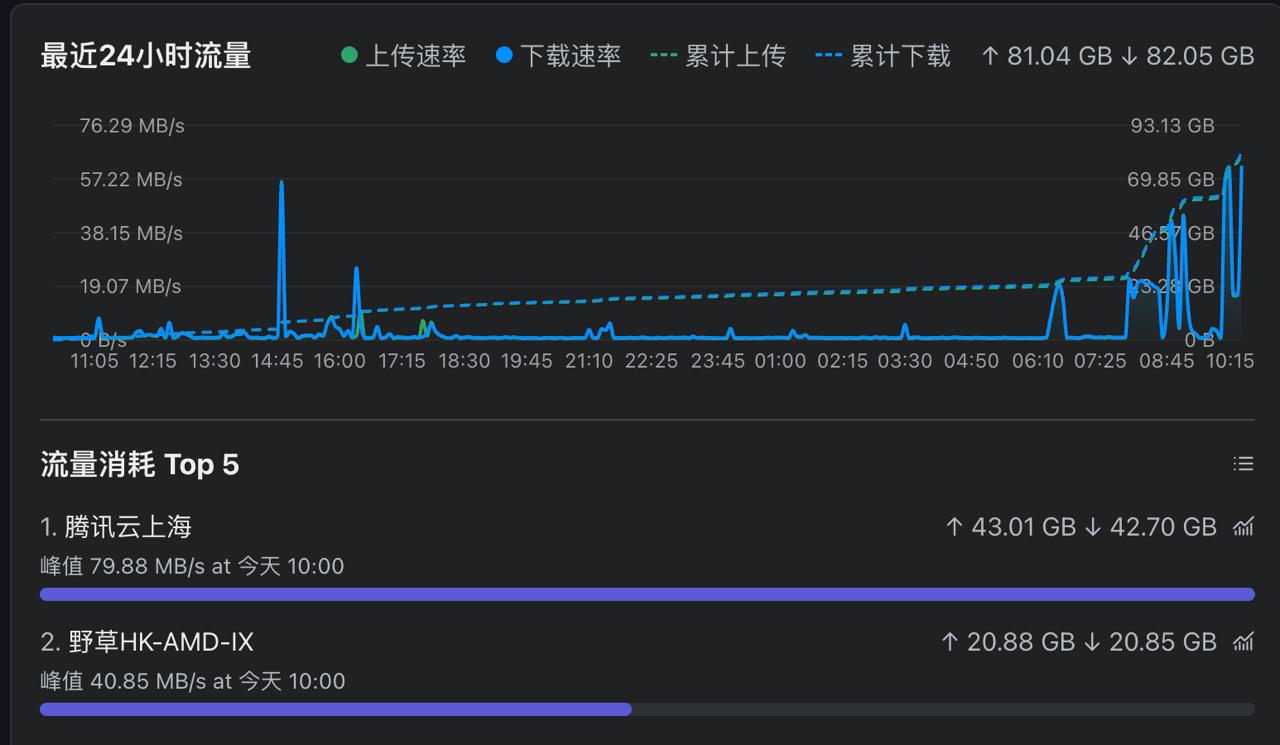Click the 11:05 time axis label
The height and width of the screenshot is (745, 1280).
(94, 361)
